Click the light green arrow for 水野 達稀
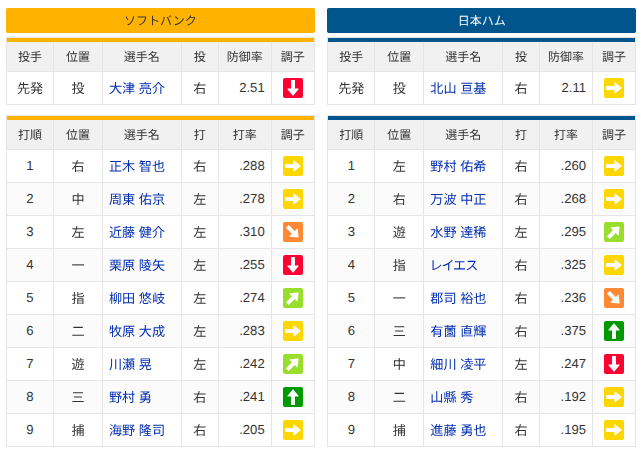642x451 pixels. pyautogui.click(x=614, y=232)
